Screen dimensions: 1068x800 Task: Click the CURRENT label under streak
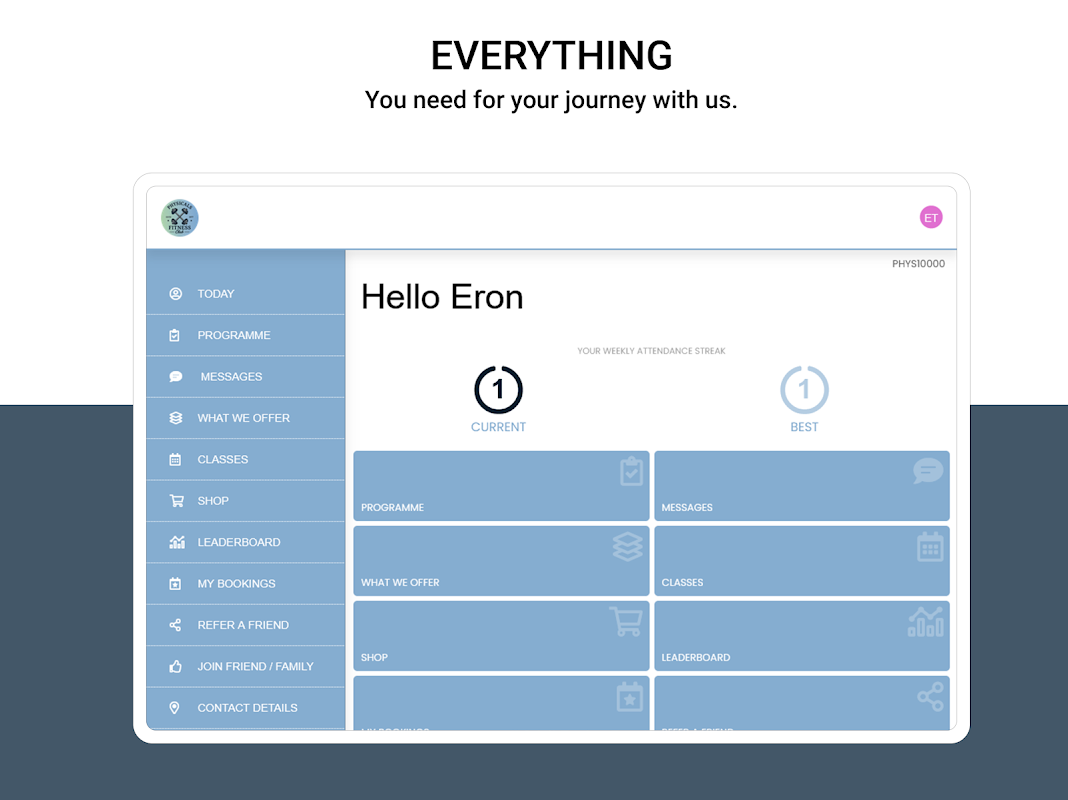(499, 427)
